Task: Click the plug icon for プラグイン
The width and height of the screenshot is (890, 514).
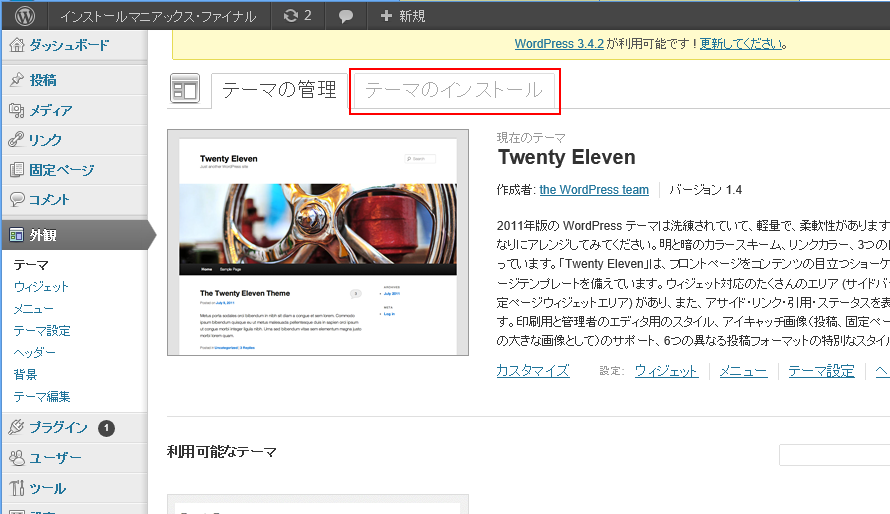Action: tap(17, 427)
